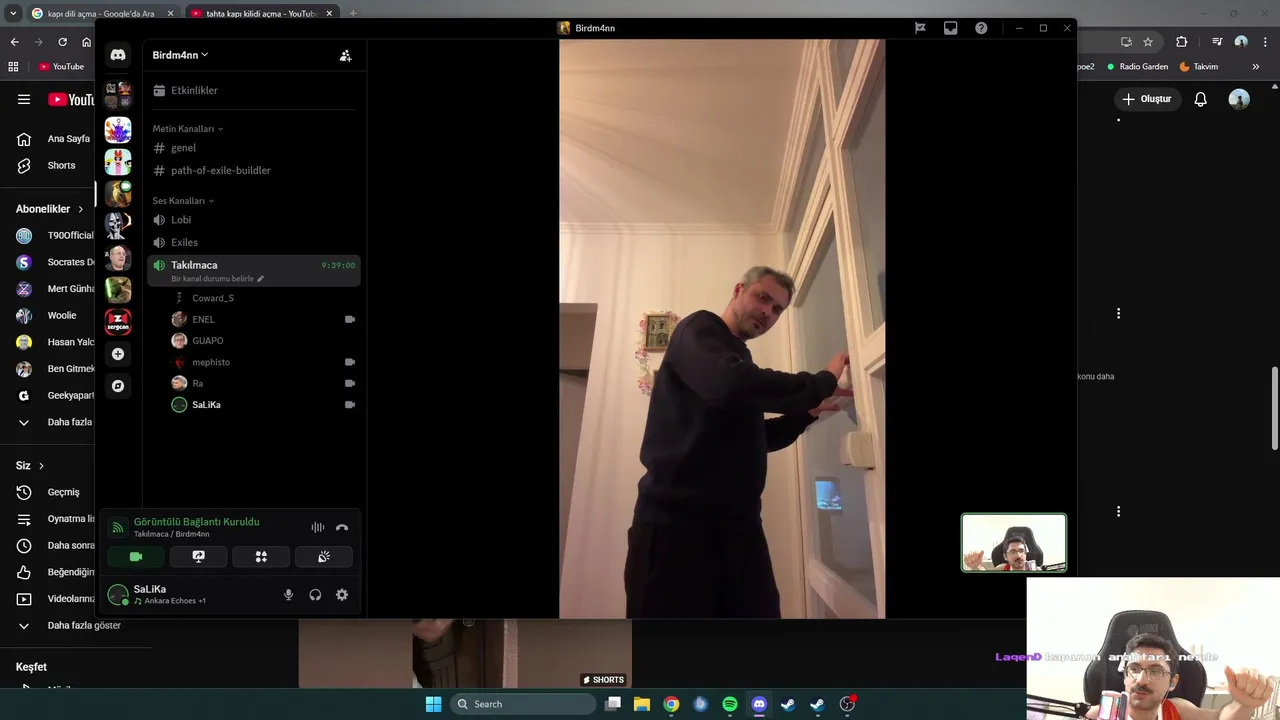The image size is (1280, 720).
Task: Disconnect from voice with hang-up icon
Action: click(342, 527)
